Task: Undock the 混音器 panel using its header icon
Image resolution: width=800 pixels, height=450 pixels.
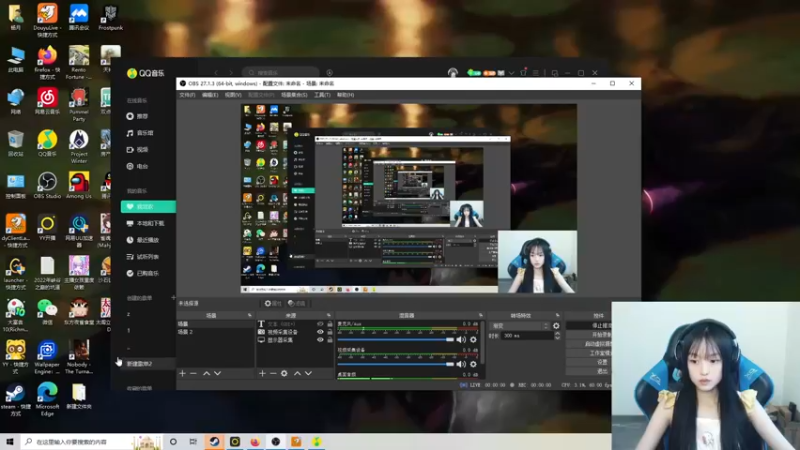Action: click(x=481, y=315)
